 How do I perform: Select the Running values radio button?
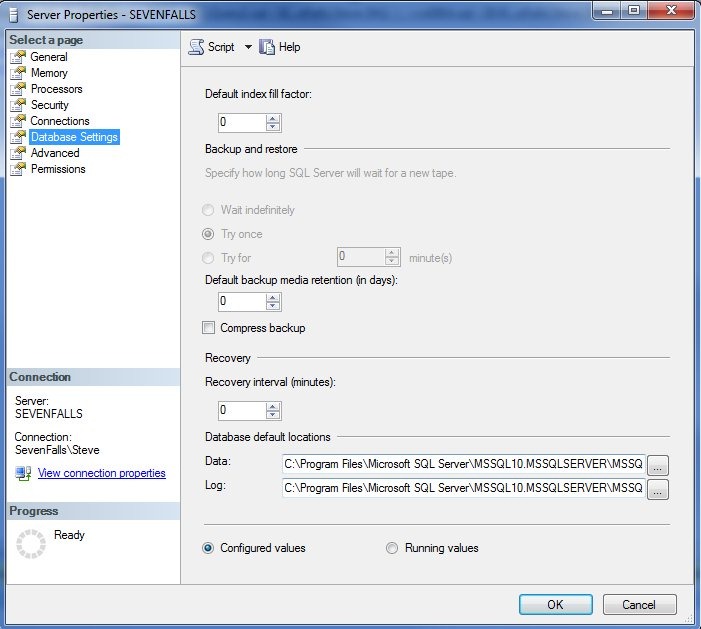392,548
